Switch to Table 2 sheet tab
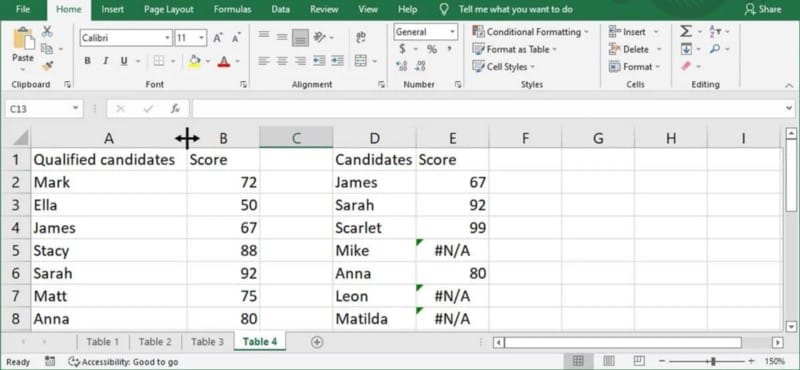The height and width of the screenshot is (370, 800). pos(155,342)
